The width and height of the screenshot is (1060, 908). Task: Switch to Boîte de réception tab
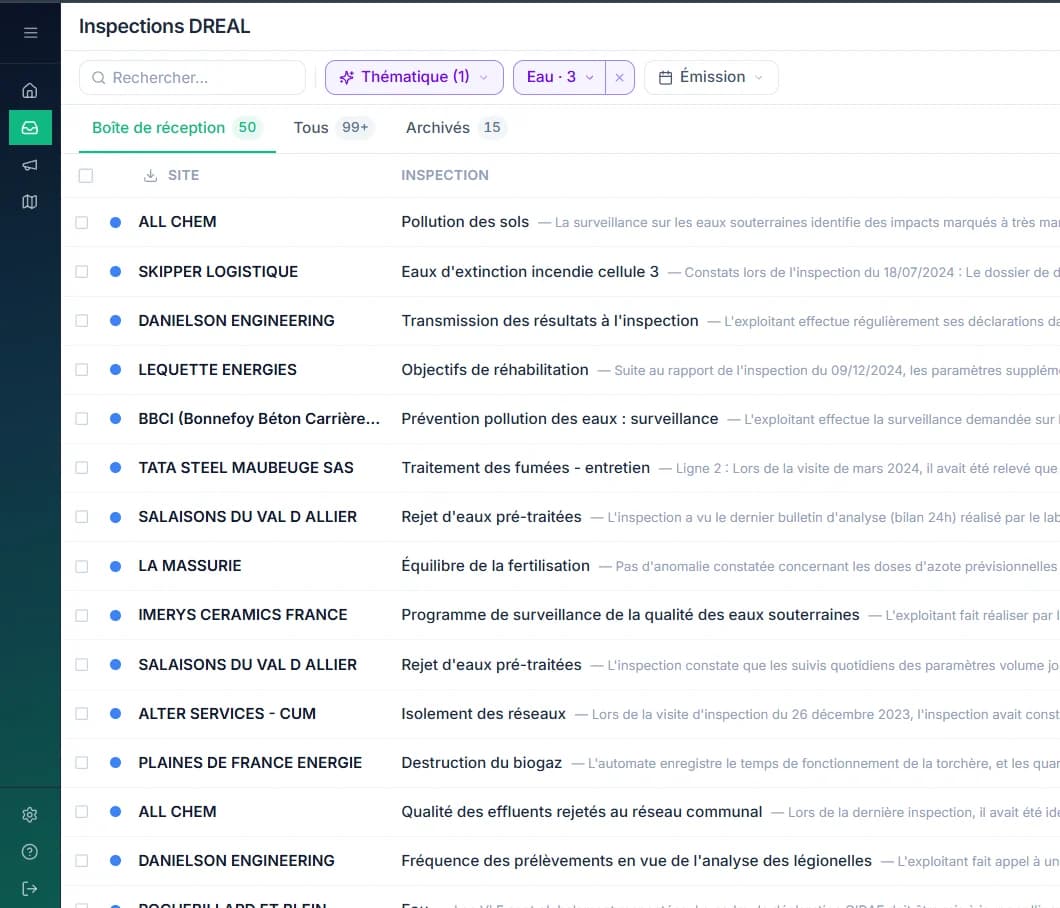coord(176,128)
